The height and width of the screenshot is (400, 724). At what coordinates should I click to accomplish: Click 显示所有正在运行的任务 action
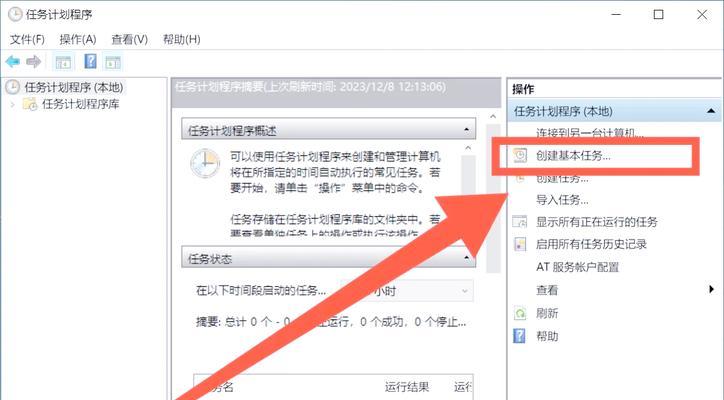(x=597, y=222)
